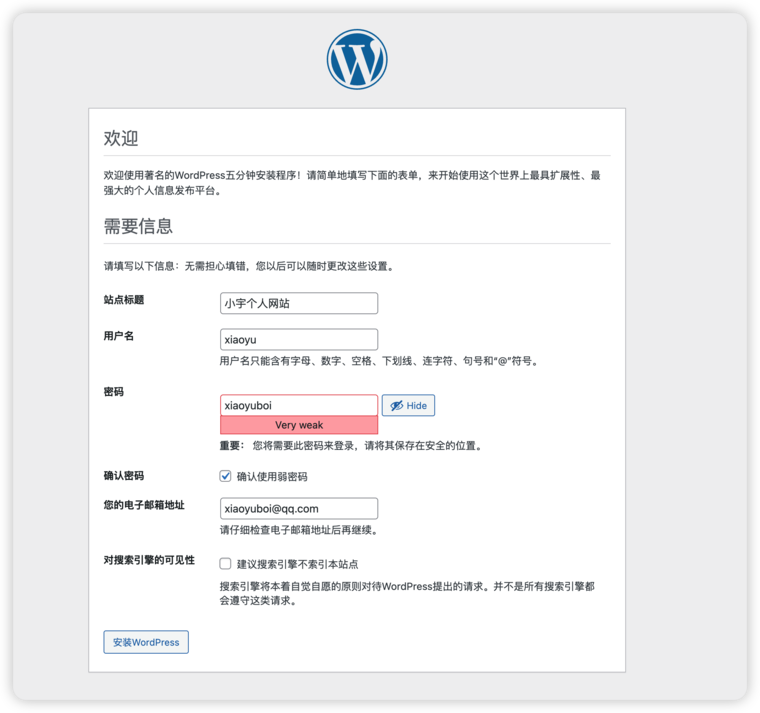Click the 安装WordPress install button
The height and width of the screenshot is (713, 760).
pos(146,642)
